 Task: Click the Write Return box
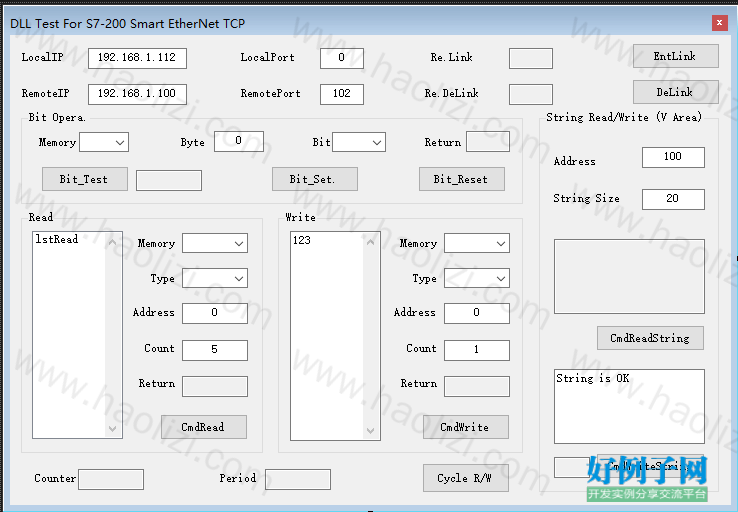(x=477, y=386)
